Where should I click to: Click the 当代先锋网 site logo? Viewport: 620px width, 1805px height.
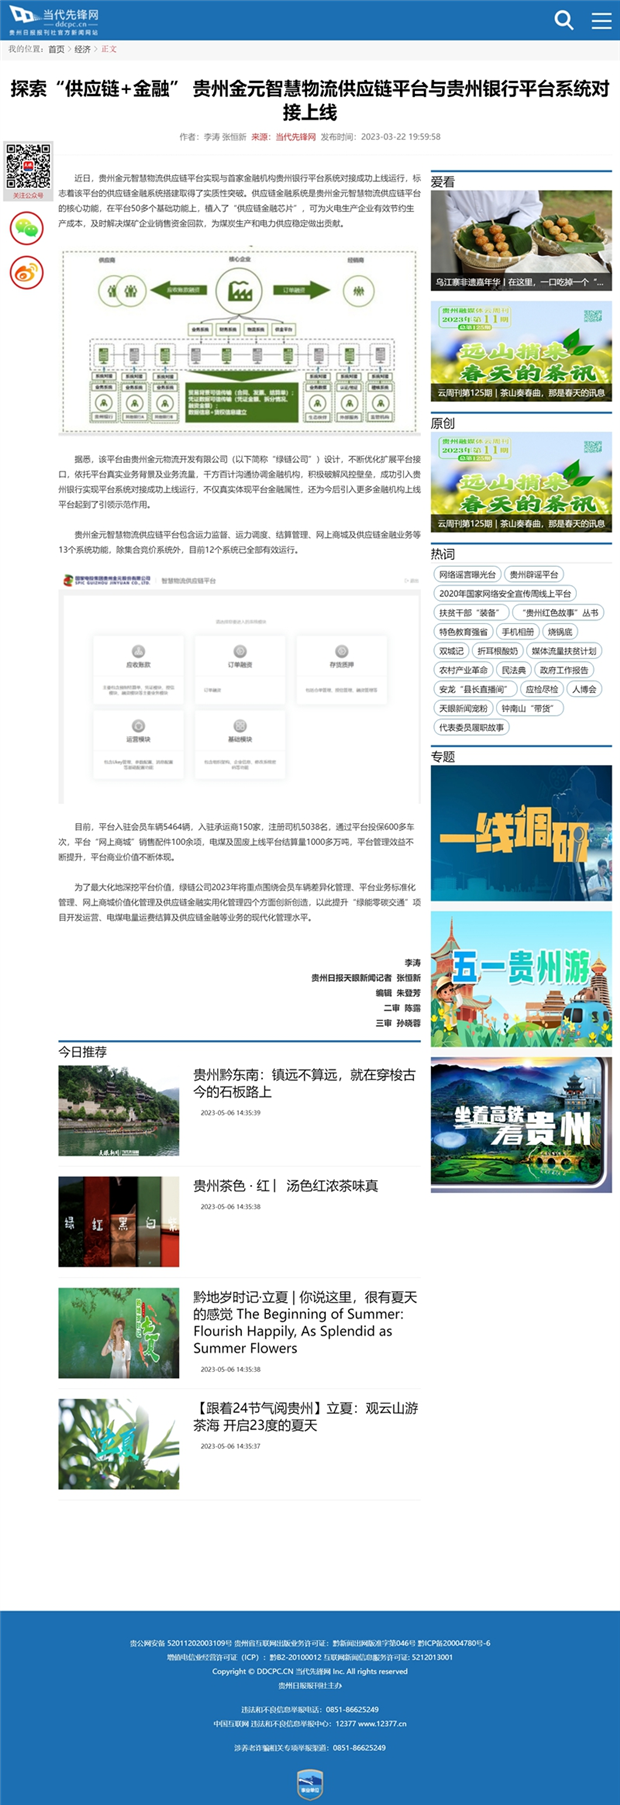[x=55, y=19]
